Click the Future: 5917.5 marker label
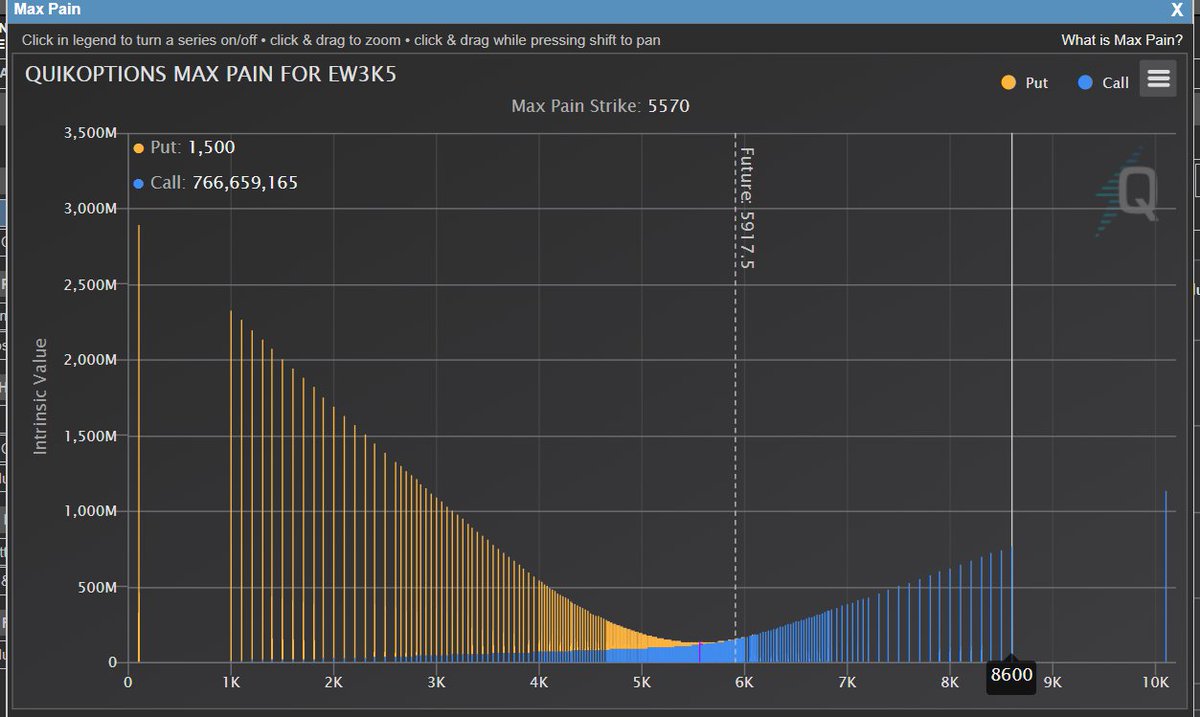The width and height of the screenshot is (1200, 717). click(745, 208)
